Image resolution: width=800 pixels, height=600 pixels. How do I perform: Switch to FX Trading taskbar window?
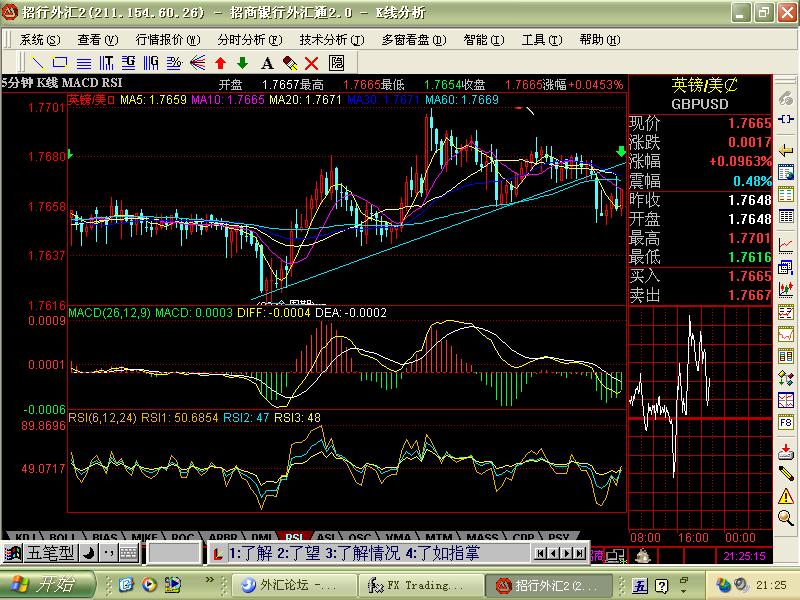tap(421, 585)
